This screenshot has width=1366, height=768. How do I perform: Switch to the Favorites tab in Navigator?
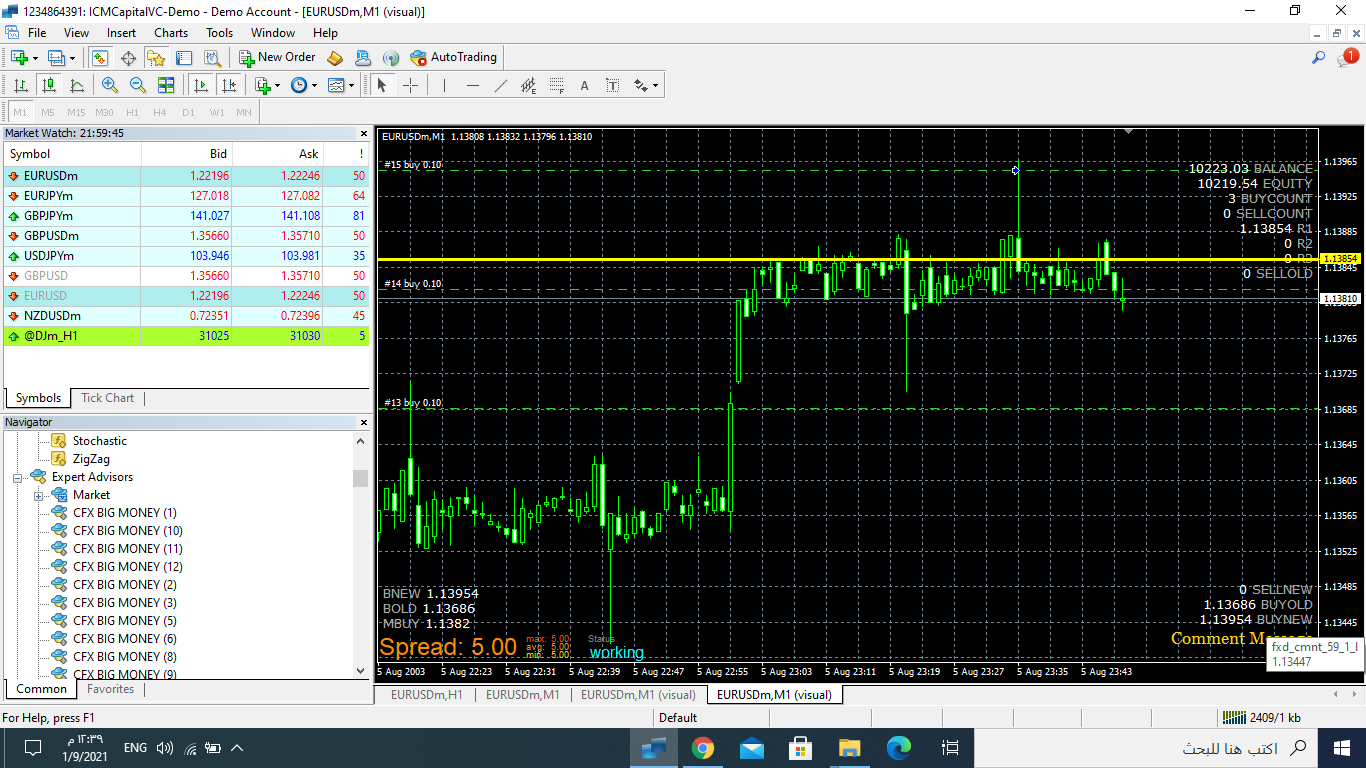pos(110,689)
